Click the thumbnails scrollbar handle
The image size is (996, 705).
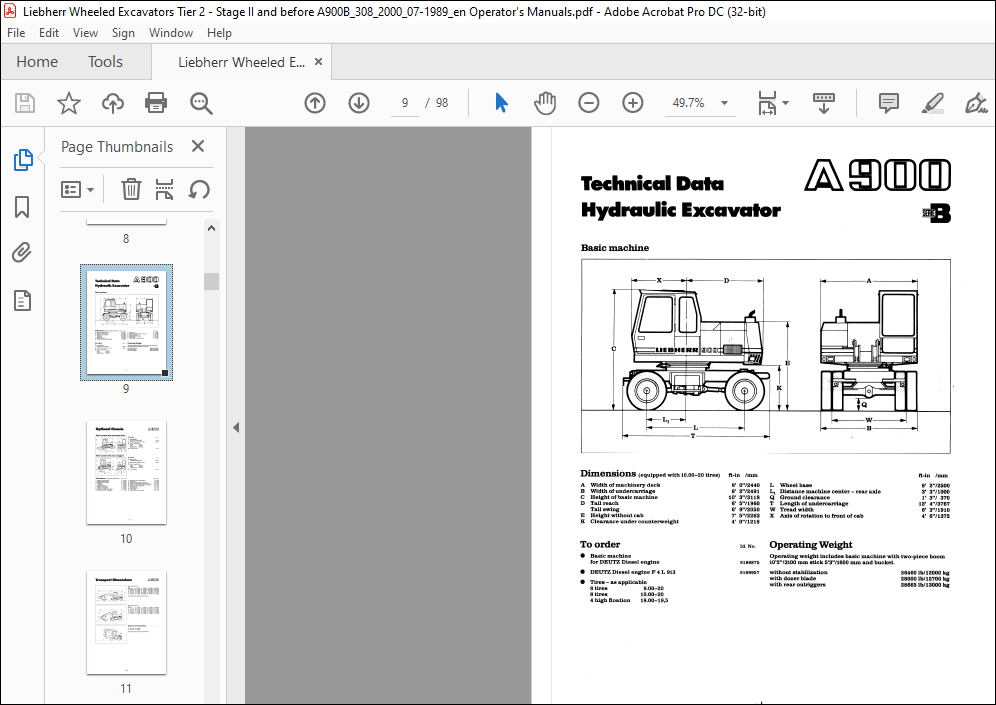pyautogui.click(x=212, y=281)
